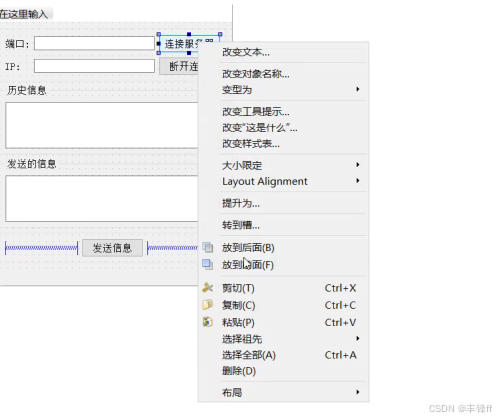
Task: Click the IP input field
Action: (94, 66)
